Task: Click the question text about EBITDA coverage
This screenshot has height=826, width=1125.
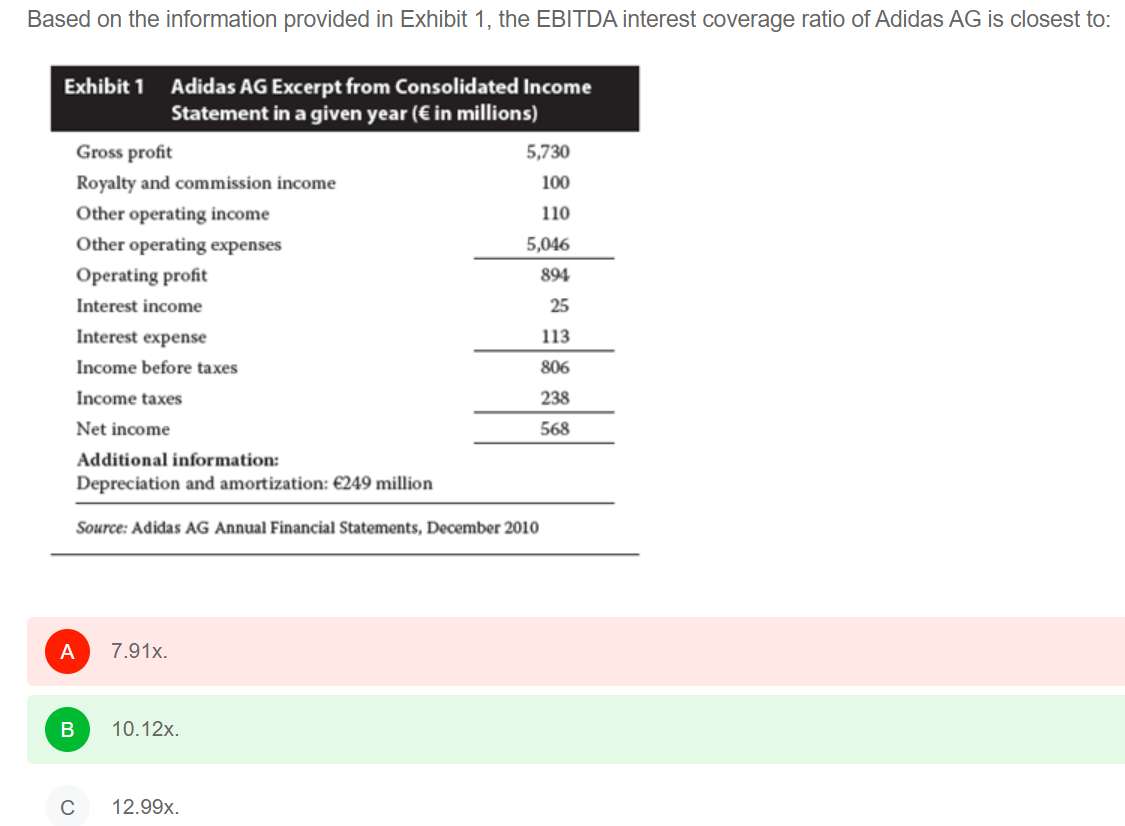Action: [568, 20]
